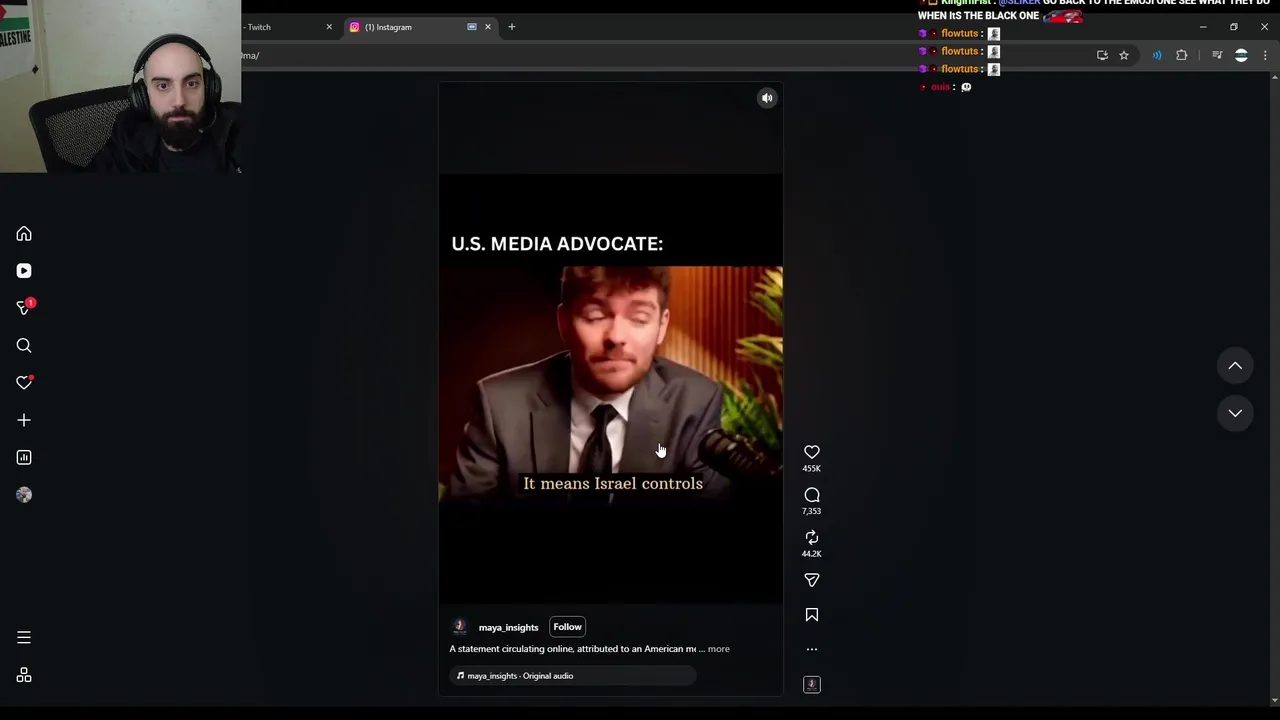The width and height of the screenshot is (1280, 720).
Task: Open the Meta apps icon at sidebar bottom
Action: [x=24, y=675]
